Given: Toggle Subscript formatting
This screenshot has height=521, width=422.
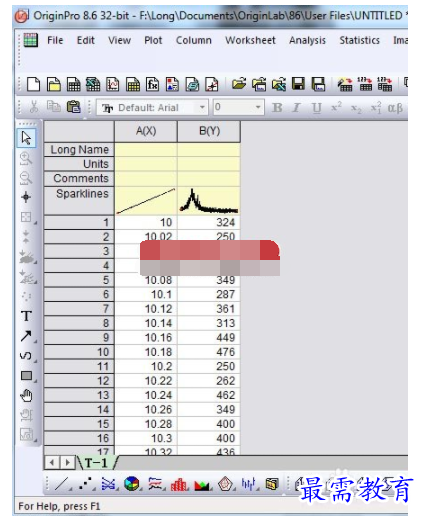Looking at the screenshot, I should (x=356, y=108).
